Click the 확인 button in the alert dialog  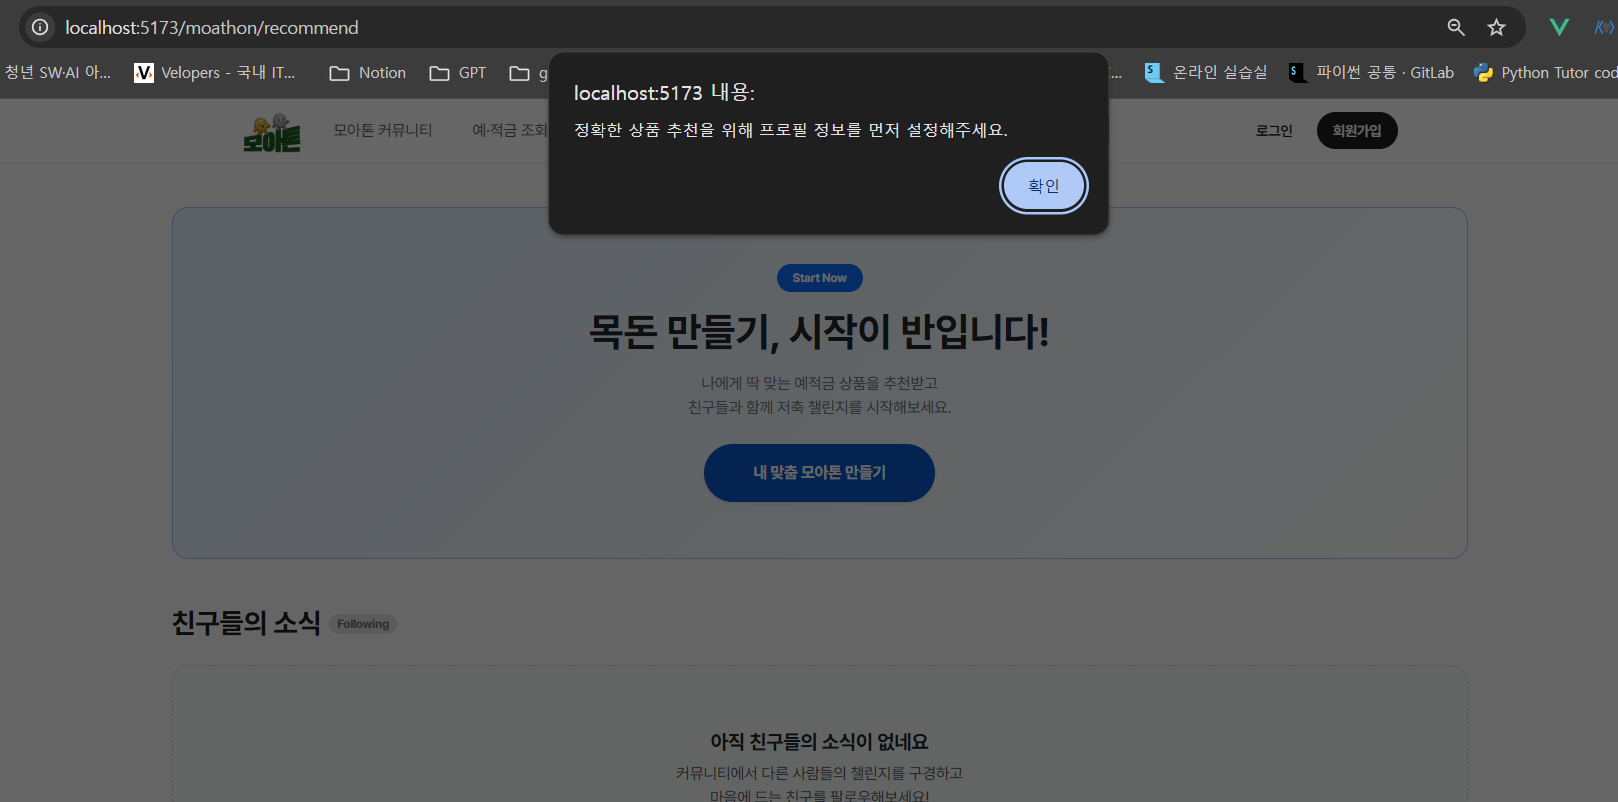1043,186
